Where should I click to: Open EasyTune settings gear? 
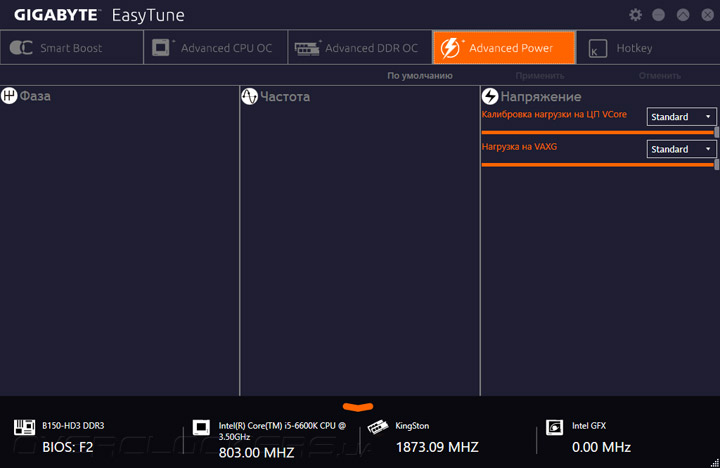coord(636,15)
